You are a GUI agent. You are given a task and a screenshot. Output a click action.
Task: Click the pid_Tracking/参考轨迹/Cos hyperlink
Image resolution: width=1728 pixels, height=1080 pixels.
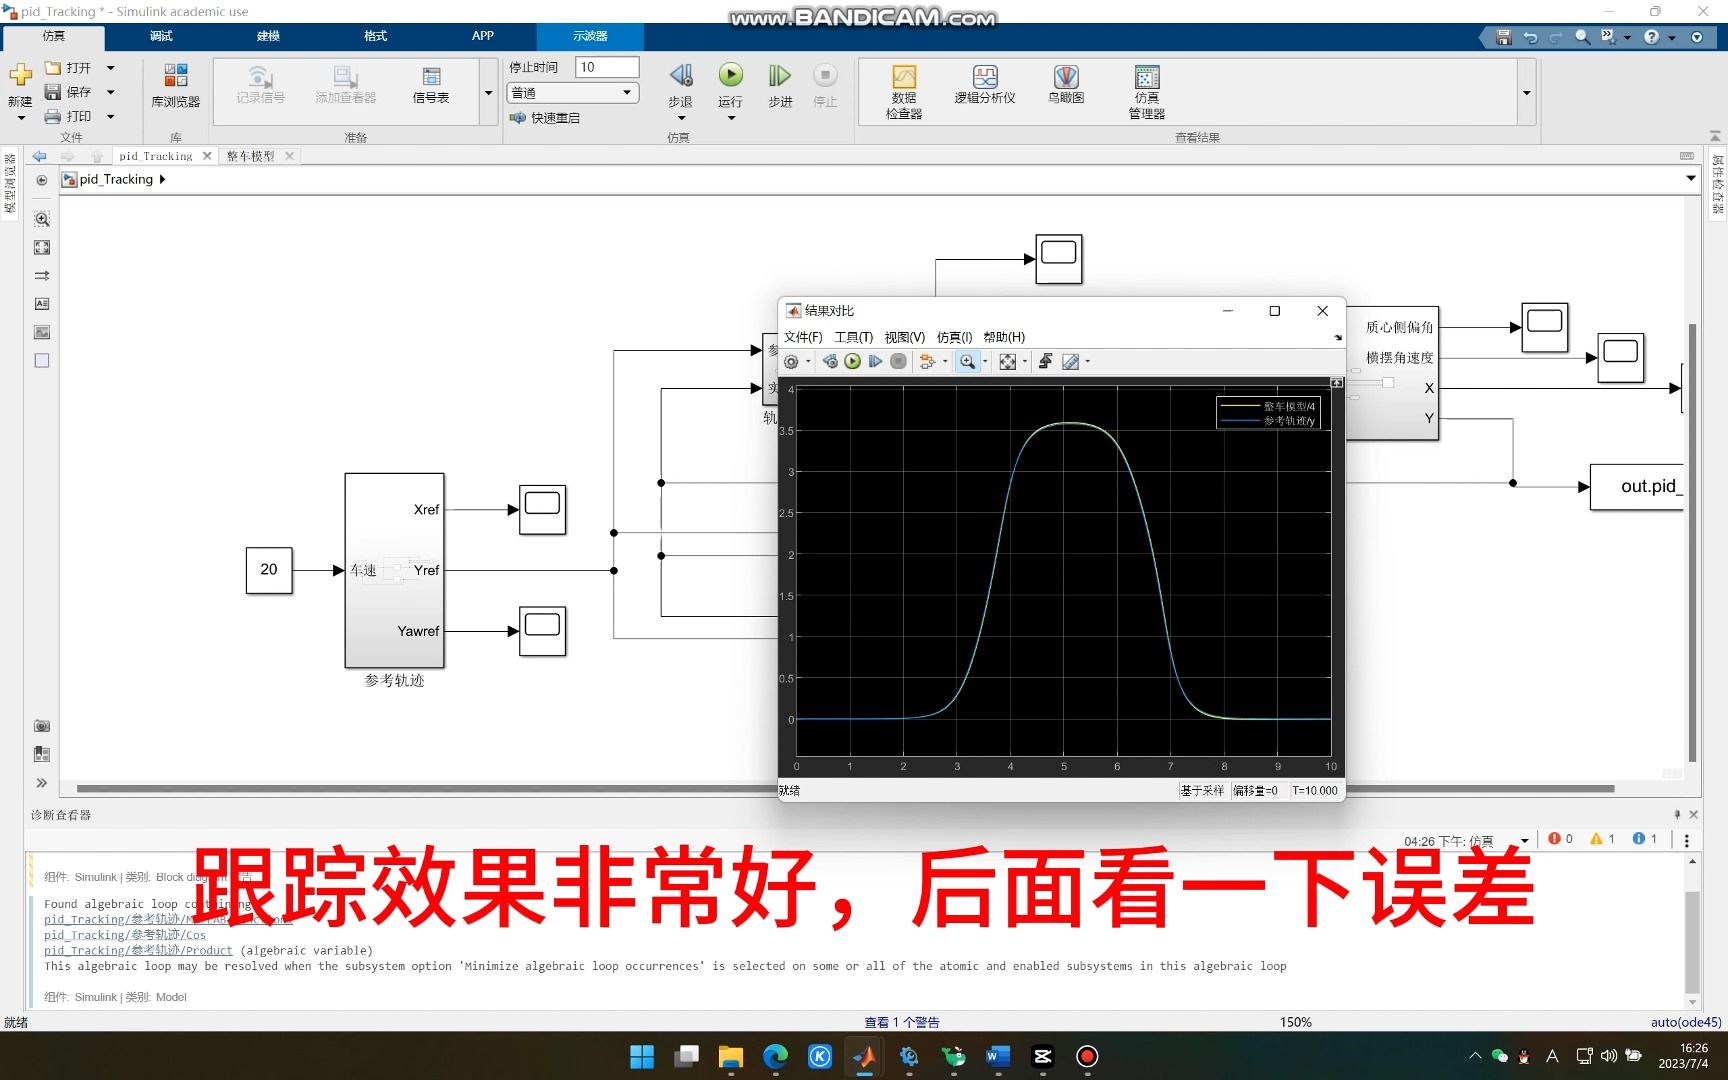124,934
